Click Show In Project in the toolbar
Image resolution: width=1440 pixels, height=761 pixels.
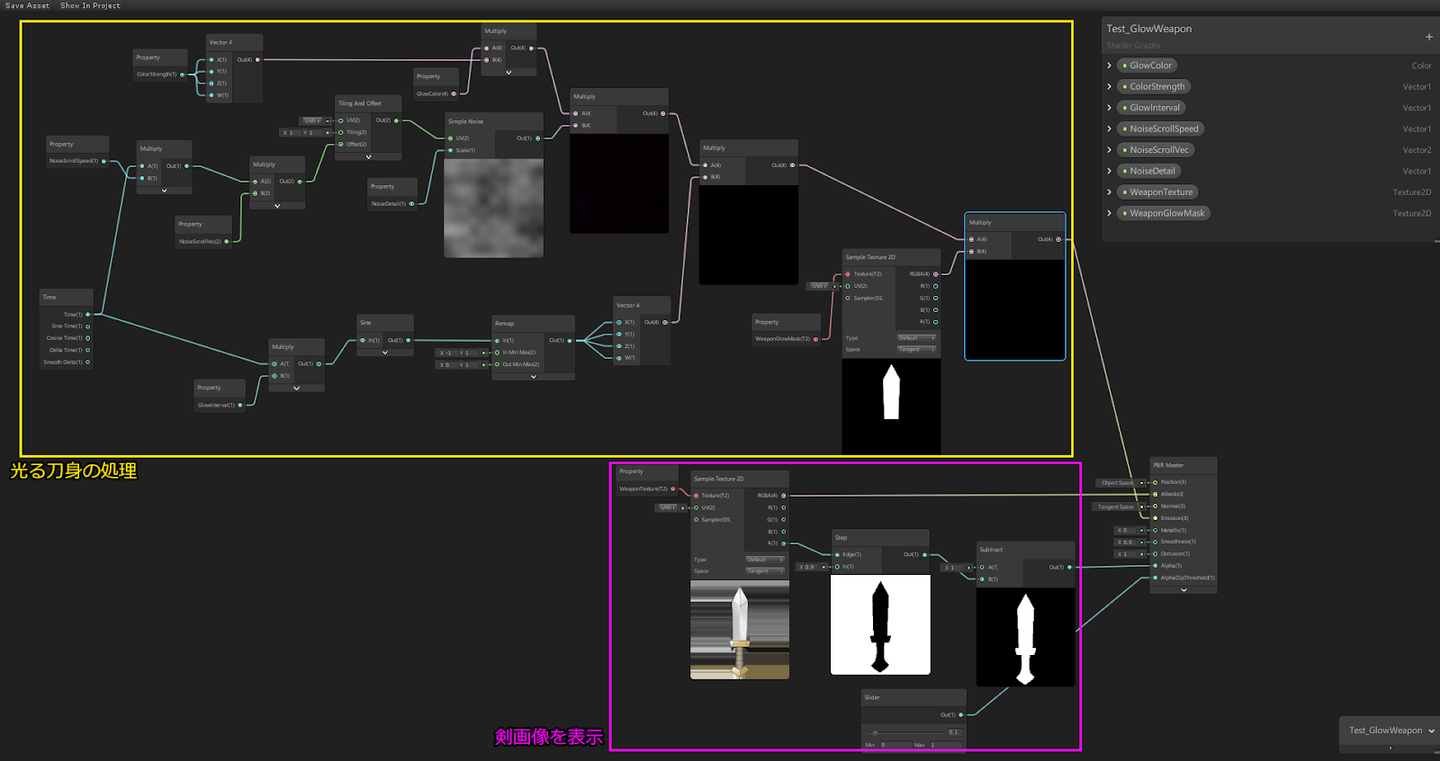[90, 6]
